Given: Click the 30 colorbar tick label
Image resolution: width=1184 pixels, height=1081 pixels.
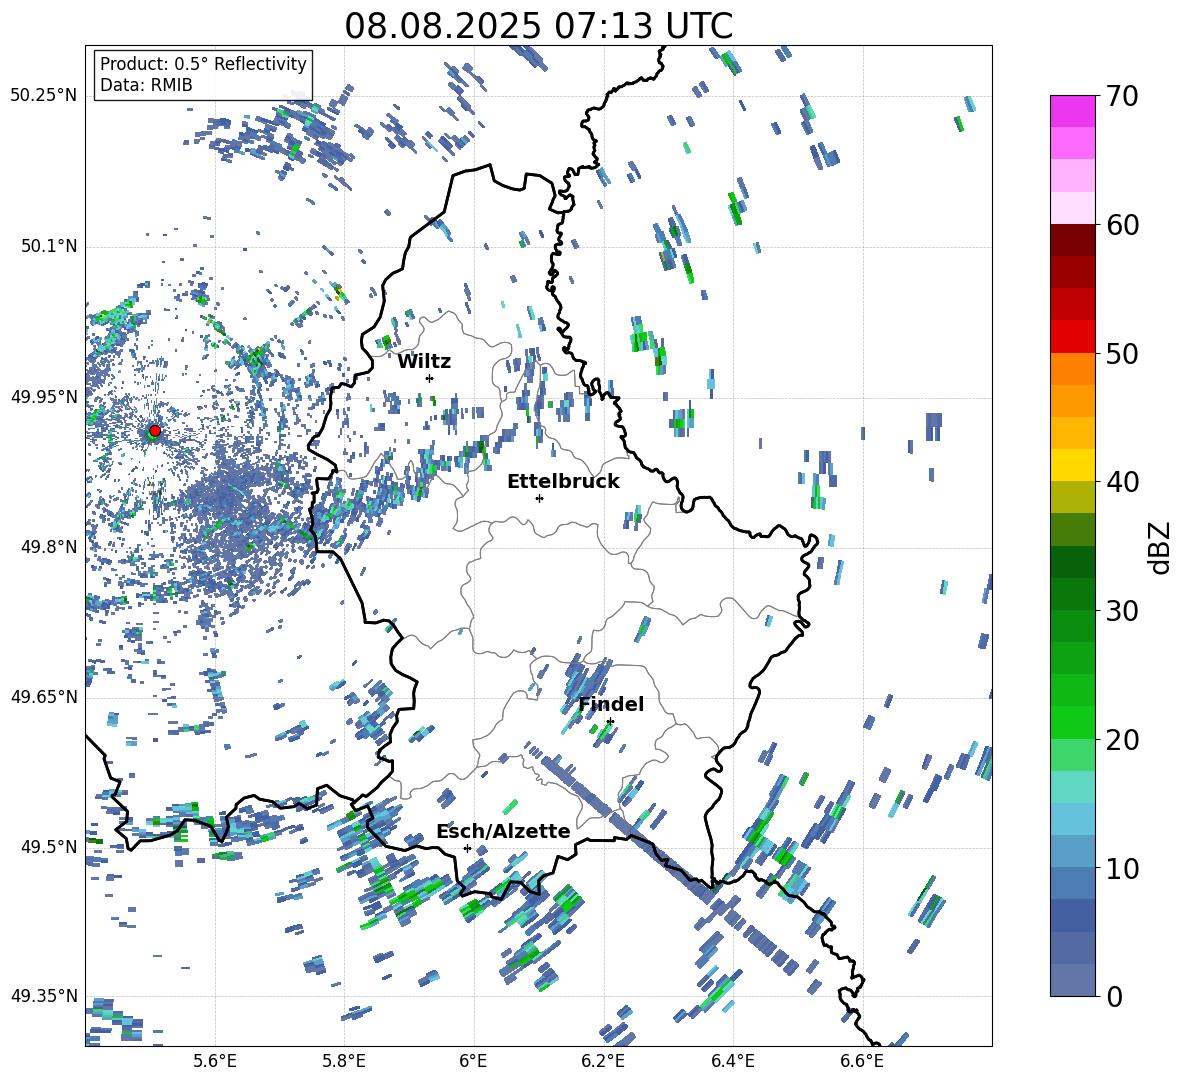Looking at the screenshot, I should tap(1121, 611).
